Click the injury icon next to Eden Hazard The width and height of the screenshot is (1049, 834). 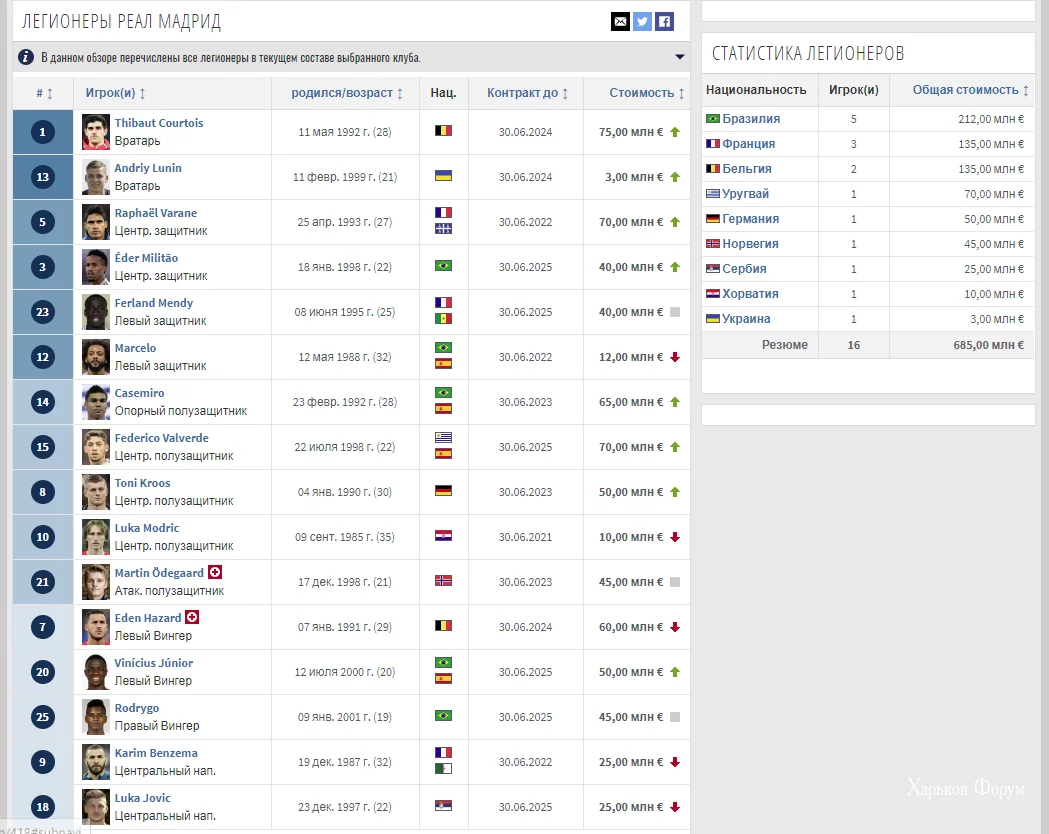(x=192, y=617)
